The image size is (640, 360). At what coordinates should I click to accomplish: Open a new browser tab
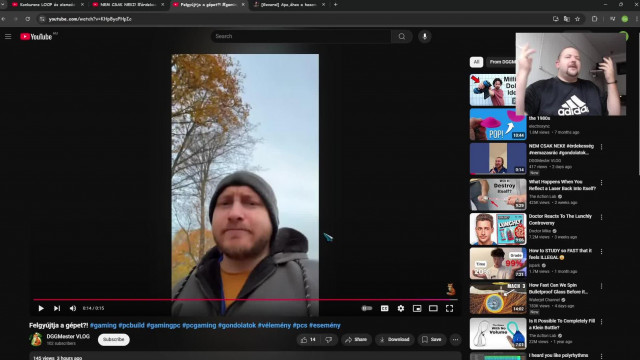[x=336, y=4]
